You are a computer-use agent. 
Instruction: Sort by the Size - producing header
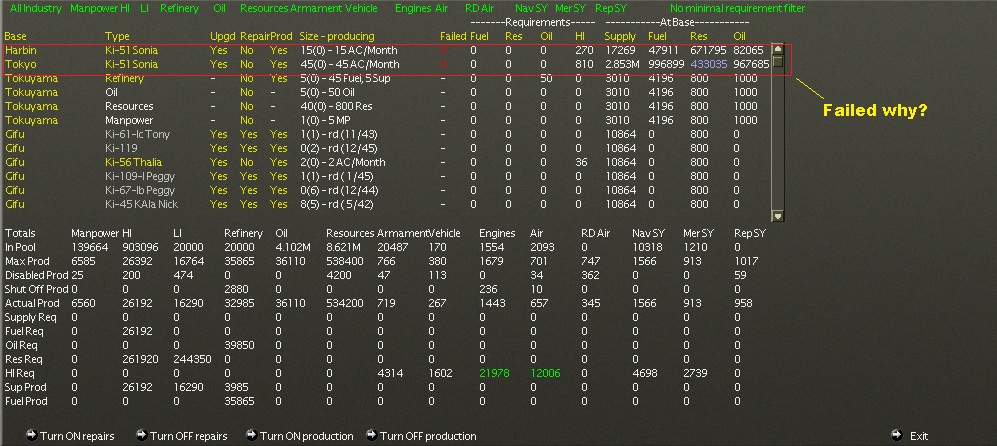pos(337,36)
